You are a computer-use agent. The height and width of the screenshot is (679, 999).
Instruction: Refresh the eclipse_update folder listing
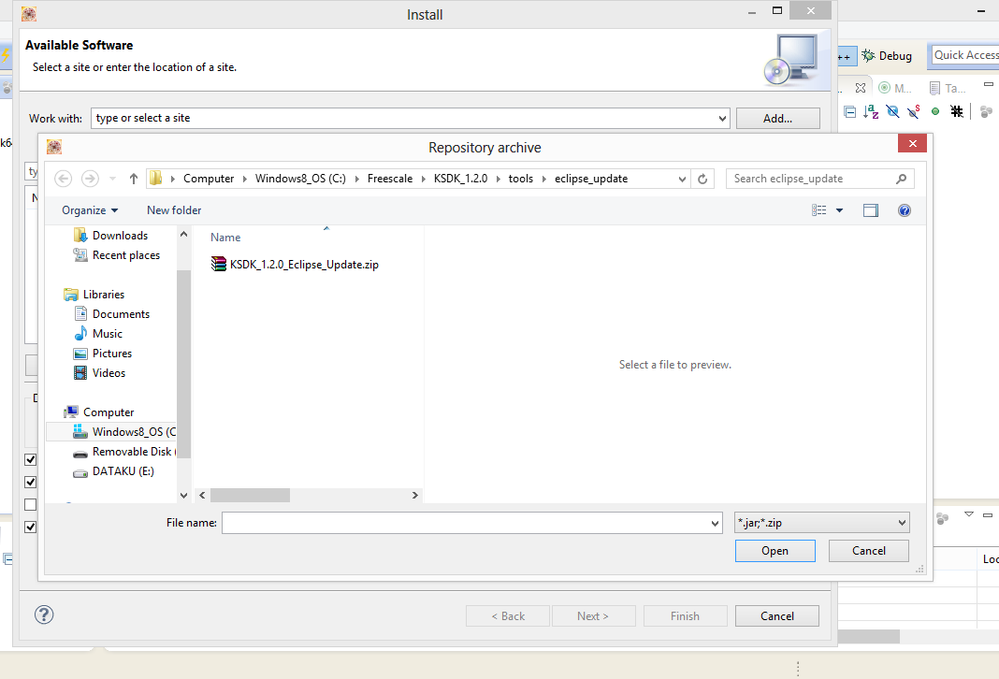(702, 179)
